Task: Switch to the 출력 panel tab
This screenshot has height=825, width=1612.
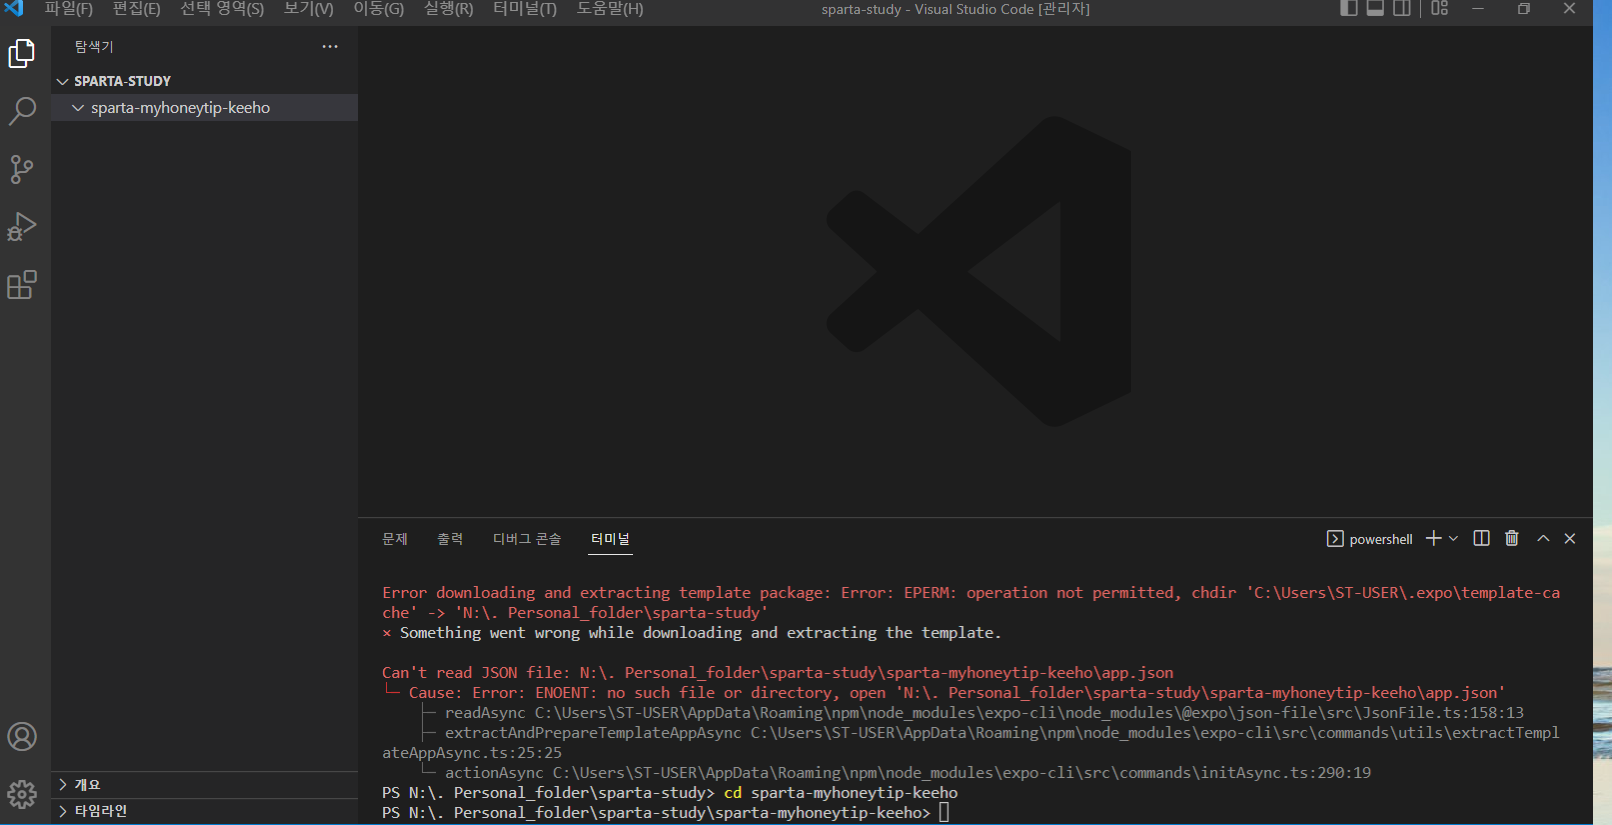Action: (450, 539)
